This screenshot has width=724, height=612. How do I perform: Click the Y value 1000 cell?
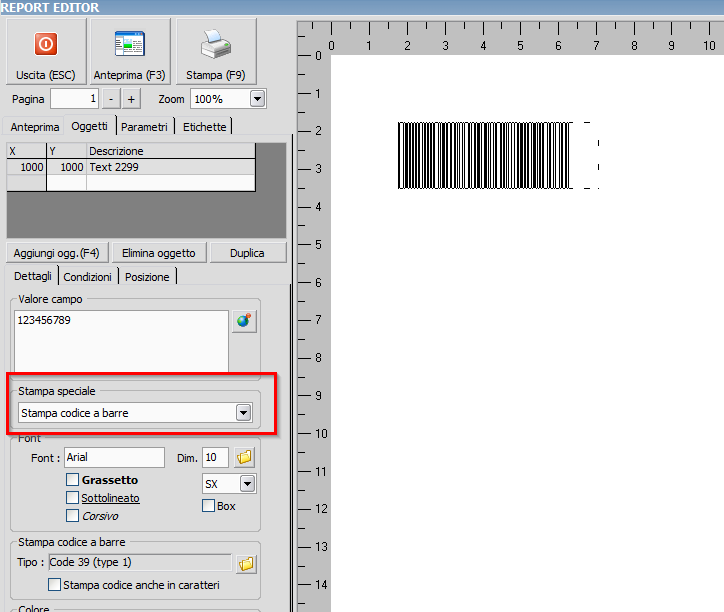point(66,167)
